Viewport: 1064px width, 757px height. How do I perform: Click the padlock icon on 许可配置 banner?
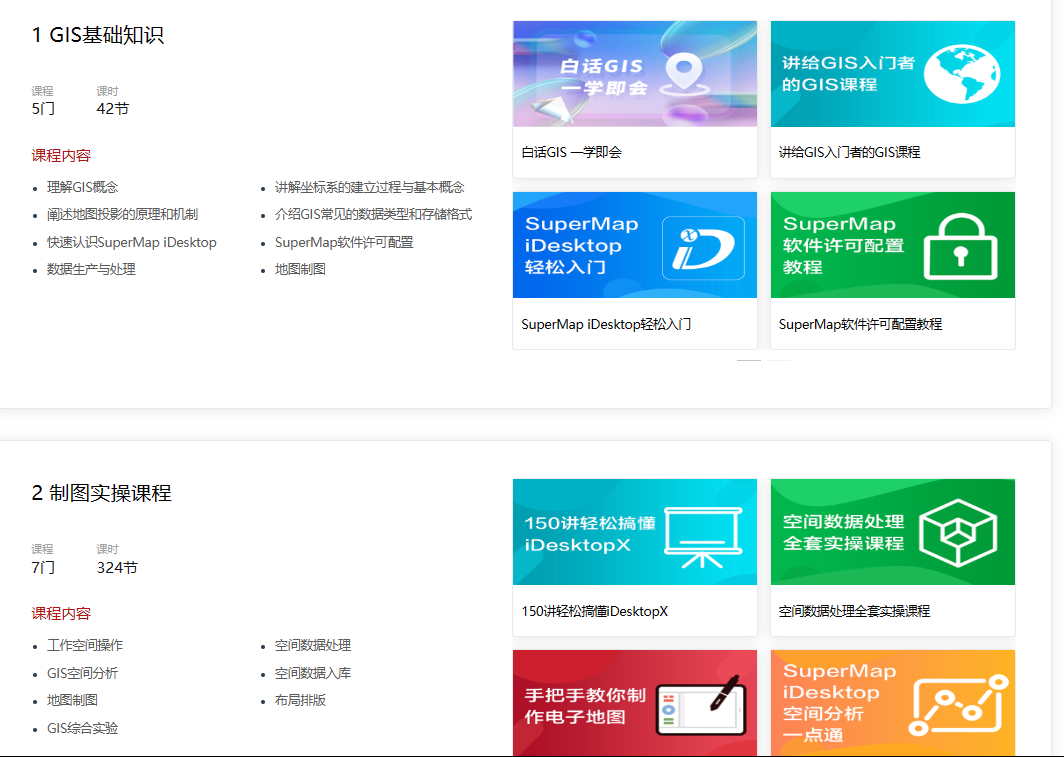click(x=960, y=246)
